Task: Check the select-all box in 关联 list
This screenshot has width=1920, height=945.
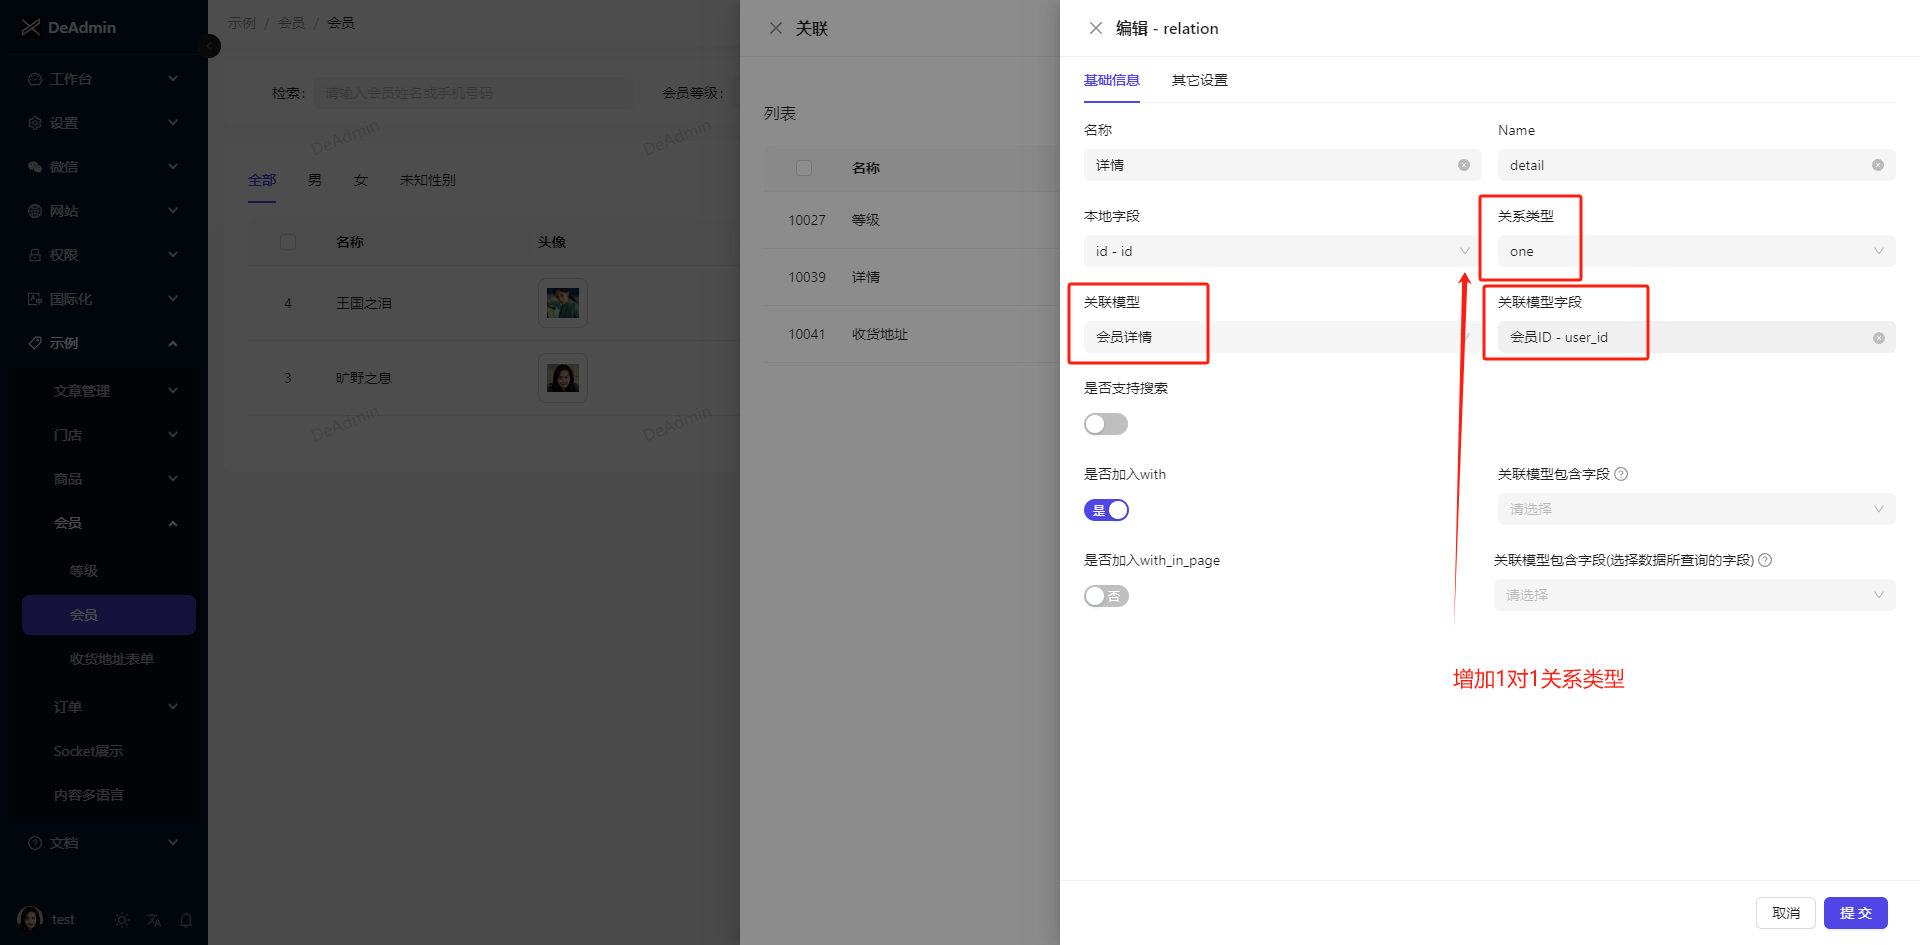Action: click(804, 168)
